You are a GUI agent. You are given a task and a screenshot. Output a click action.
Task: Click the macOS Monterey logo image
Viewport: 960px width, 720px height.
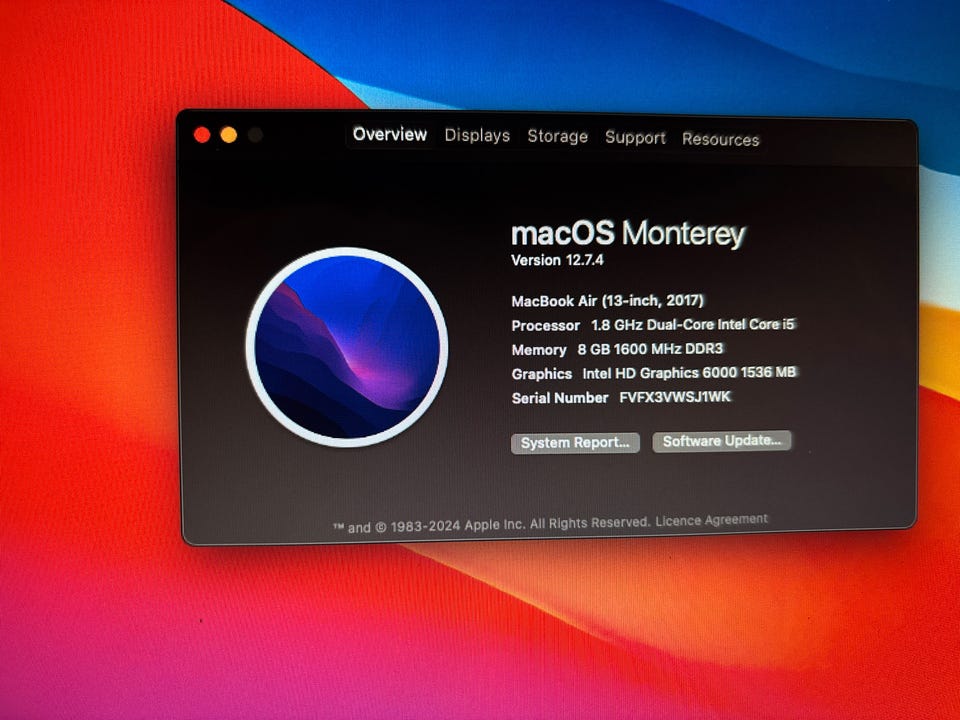coord(347,347)
